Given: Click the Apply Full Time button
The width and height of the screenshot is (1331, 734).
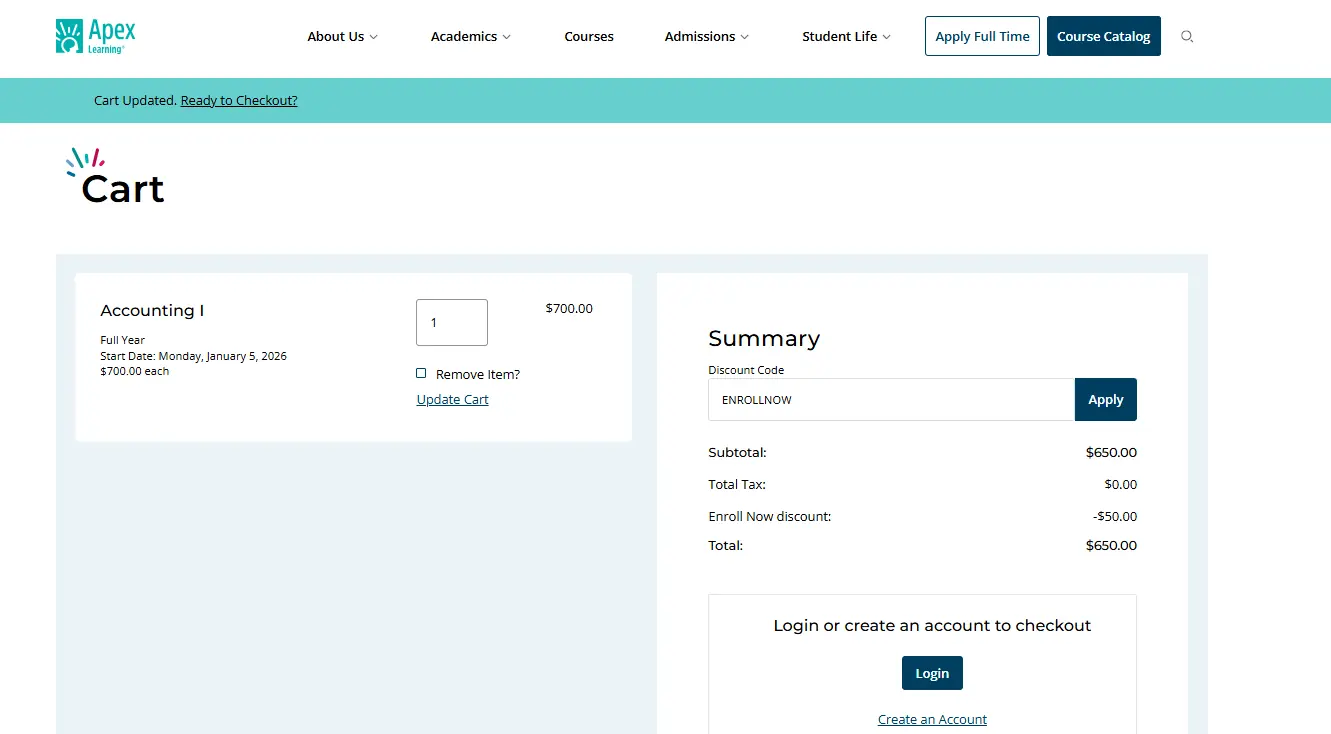Looking at the screenshot, I should tap(982, 36).
